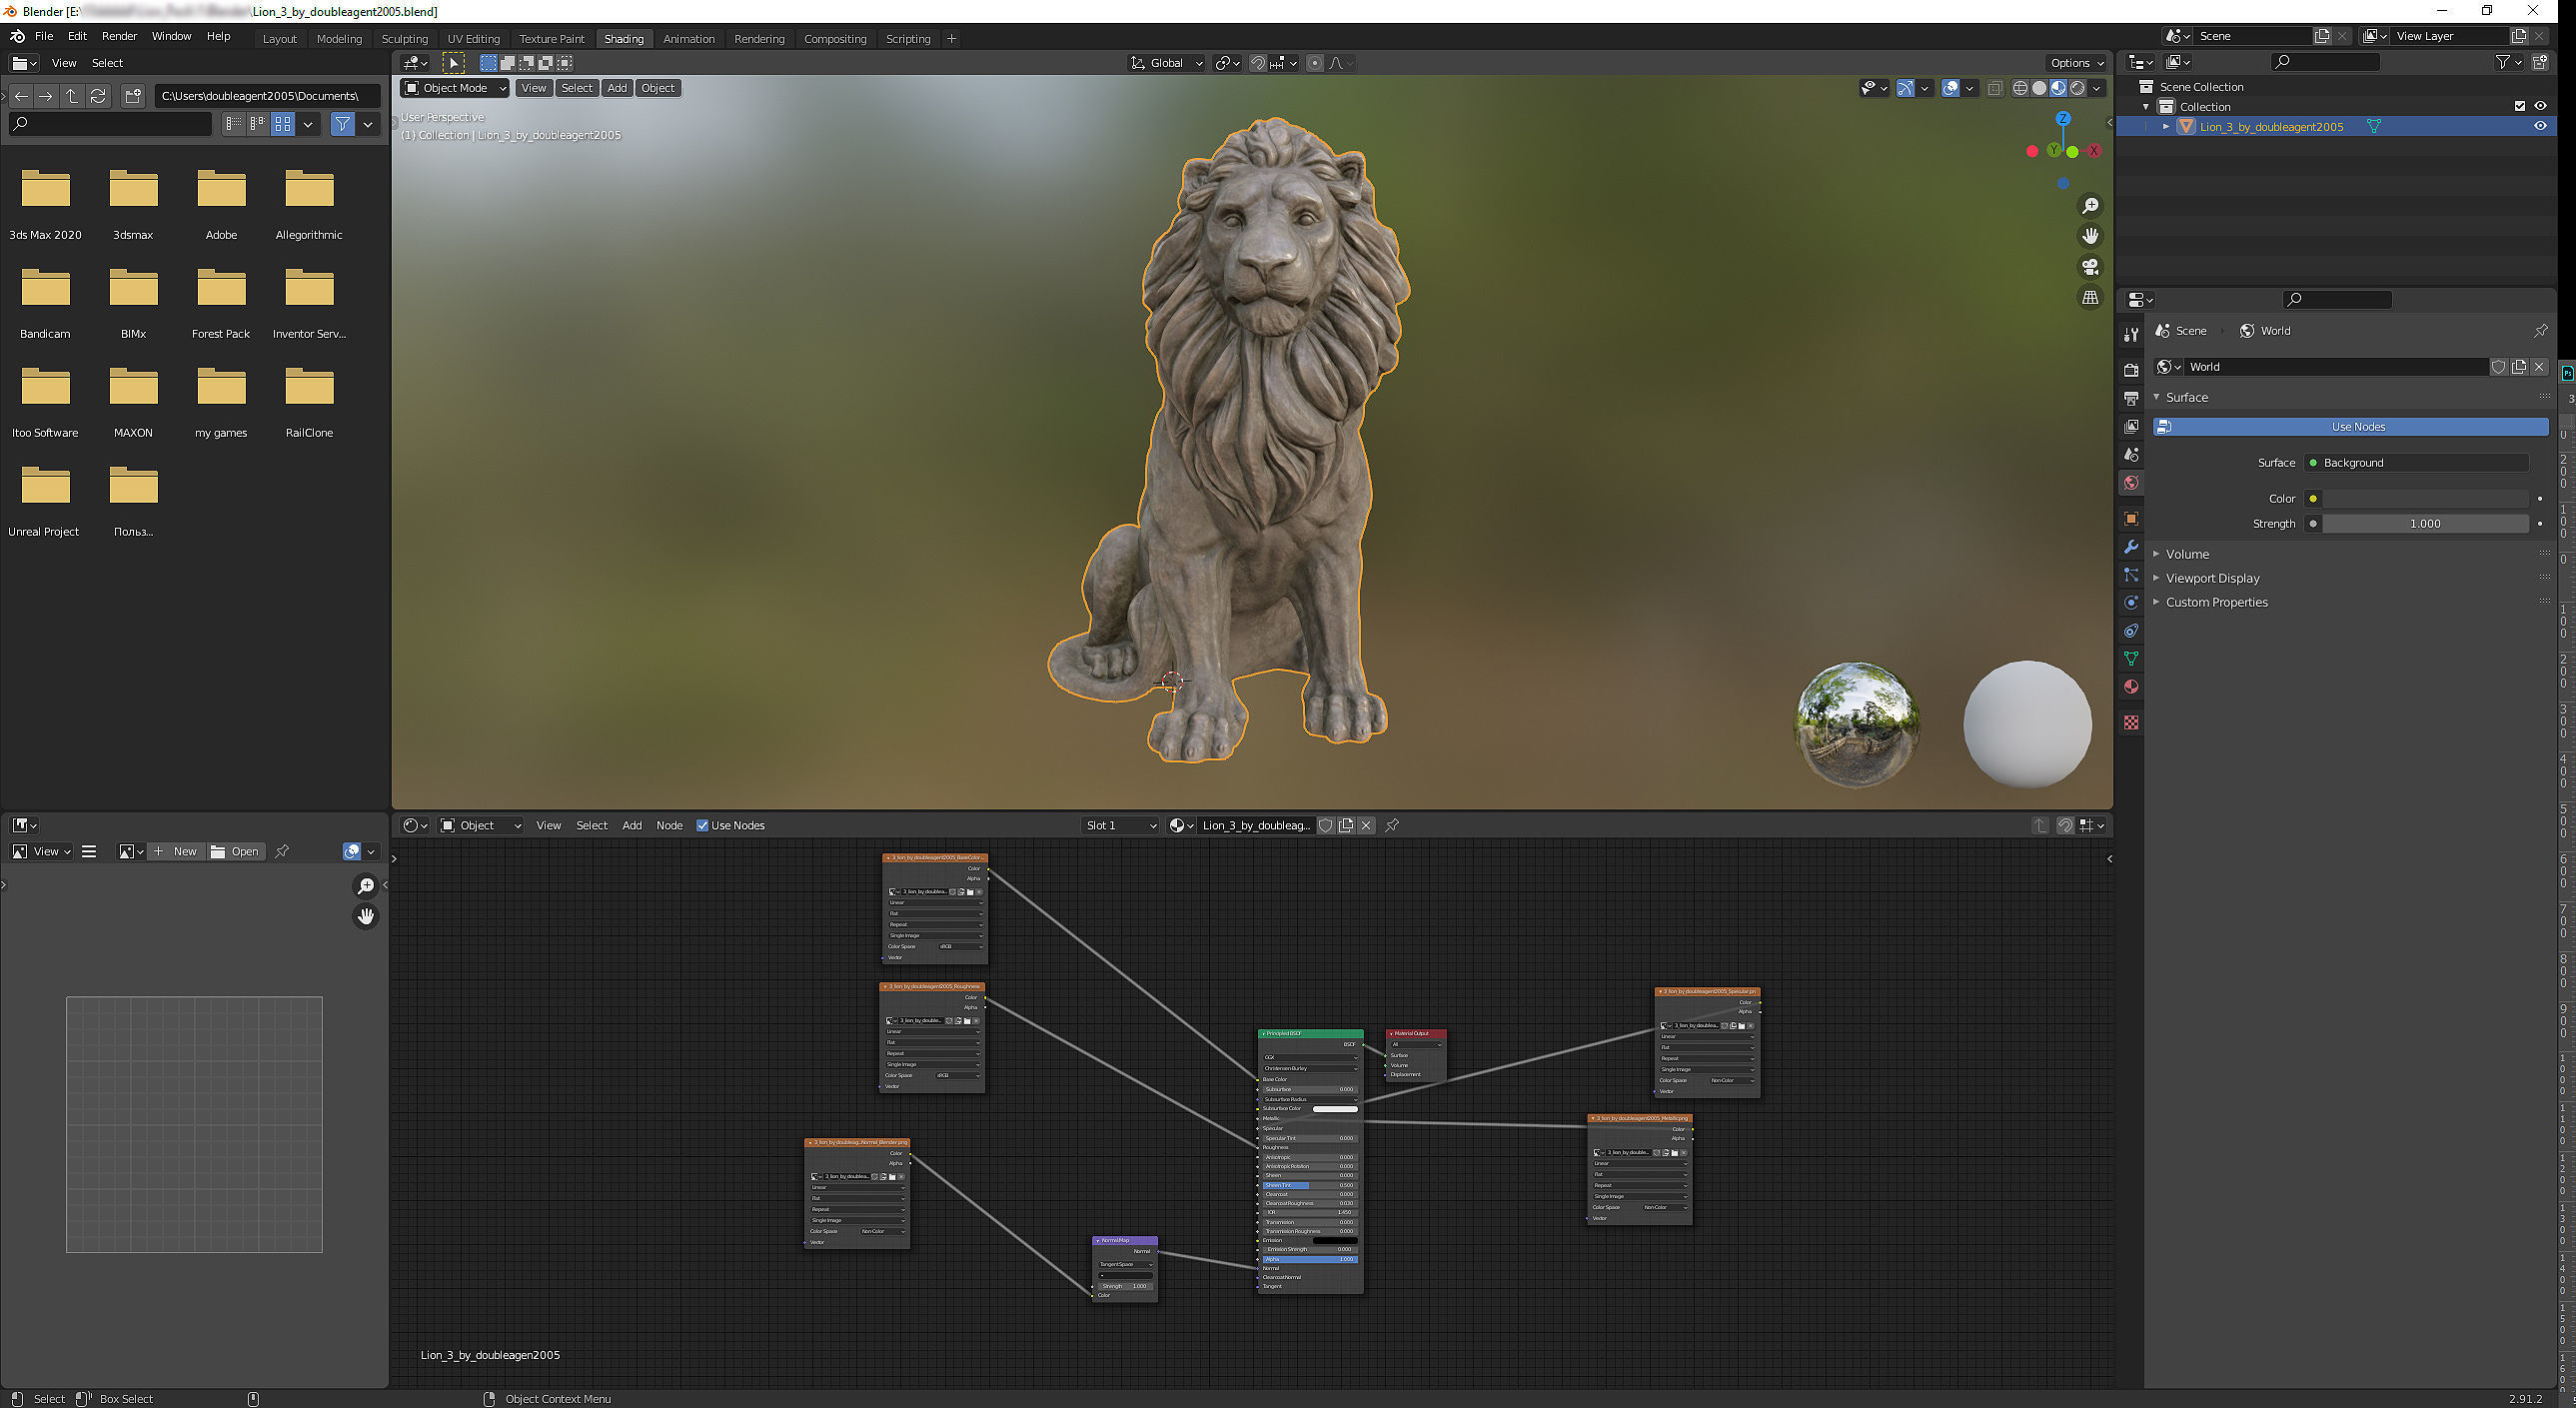
Task: Open the Material properties tab
Action: (2131, 686)
